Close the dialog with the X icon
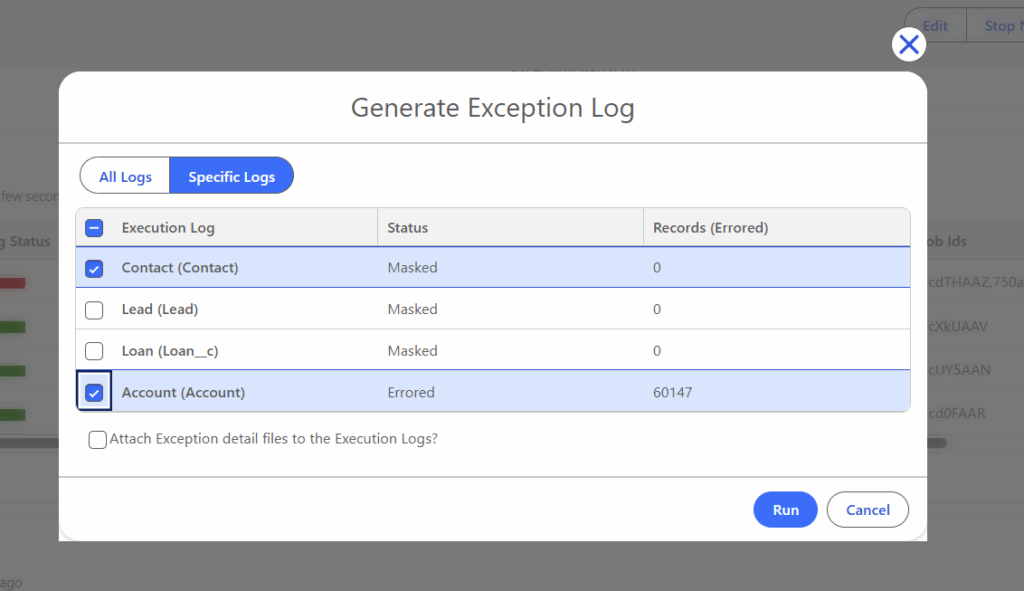 (x=908, y=44)
